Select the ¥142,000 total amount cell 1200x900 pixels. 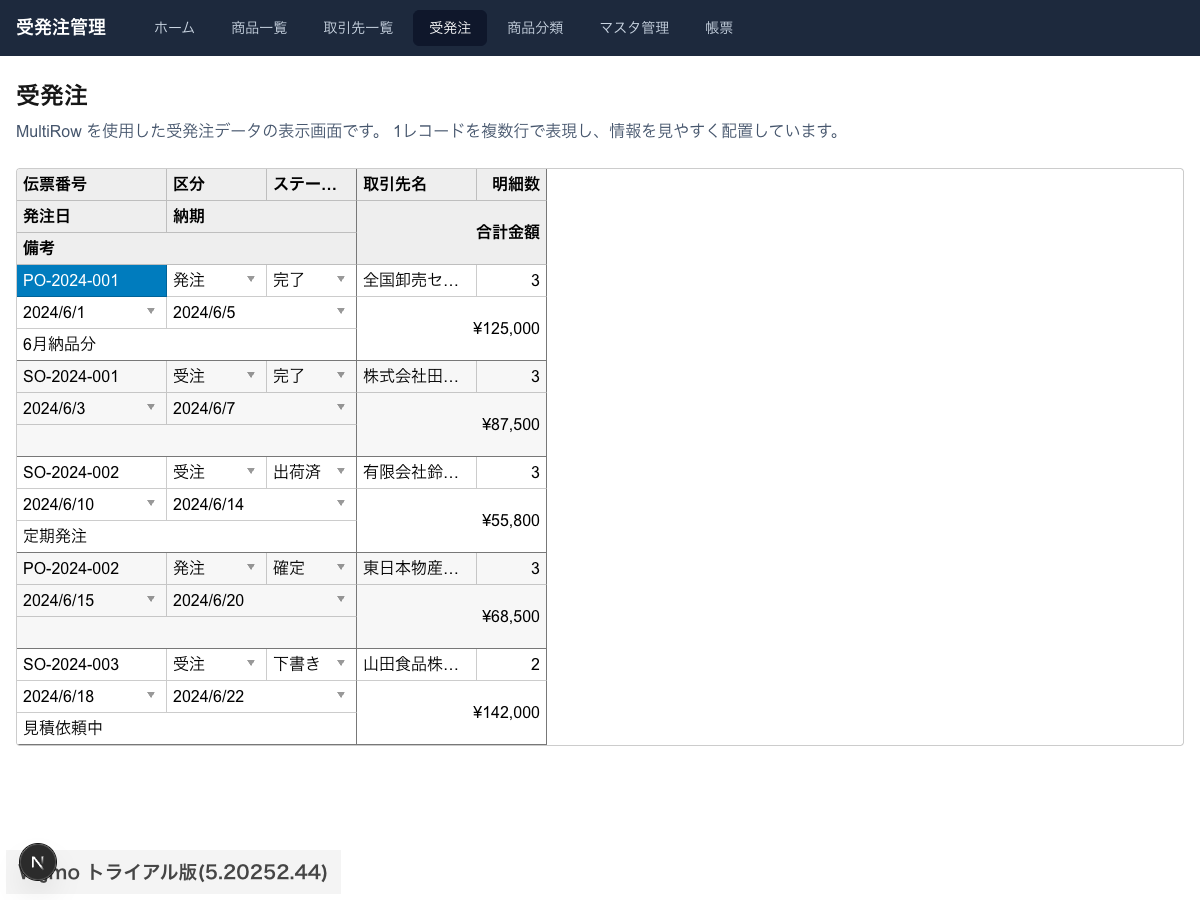pyautogui.click(x=451, y=712)
